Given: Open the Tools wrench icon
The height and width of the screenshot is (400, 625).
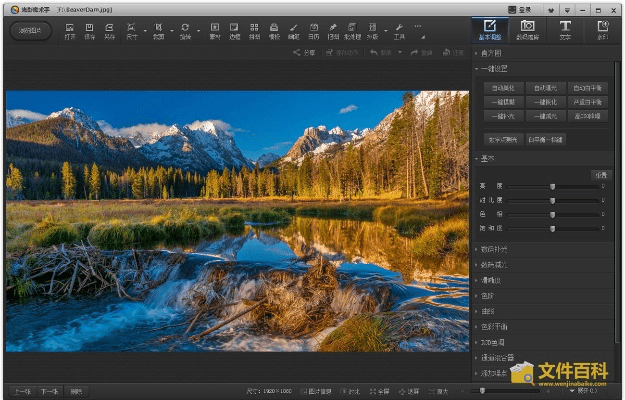Looking at the screenshot, I should [399, 30].
